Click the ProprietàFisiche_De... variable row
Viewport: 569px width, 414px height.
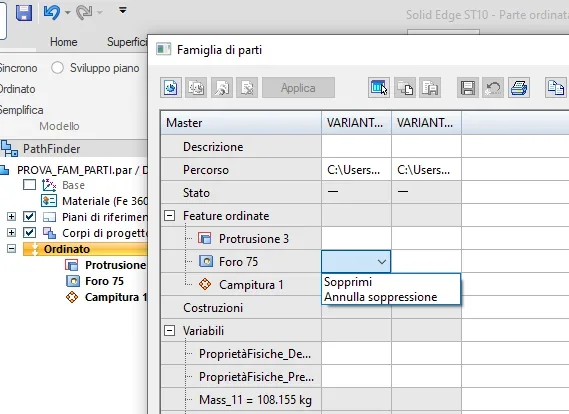pyautogui.click(x=255, y=354)
